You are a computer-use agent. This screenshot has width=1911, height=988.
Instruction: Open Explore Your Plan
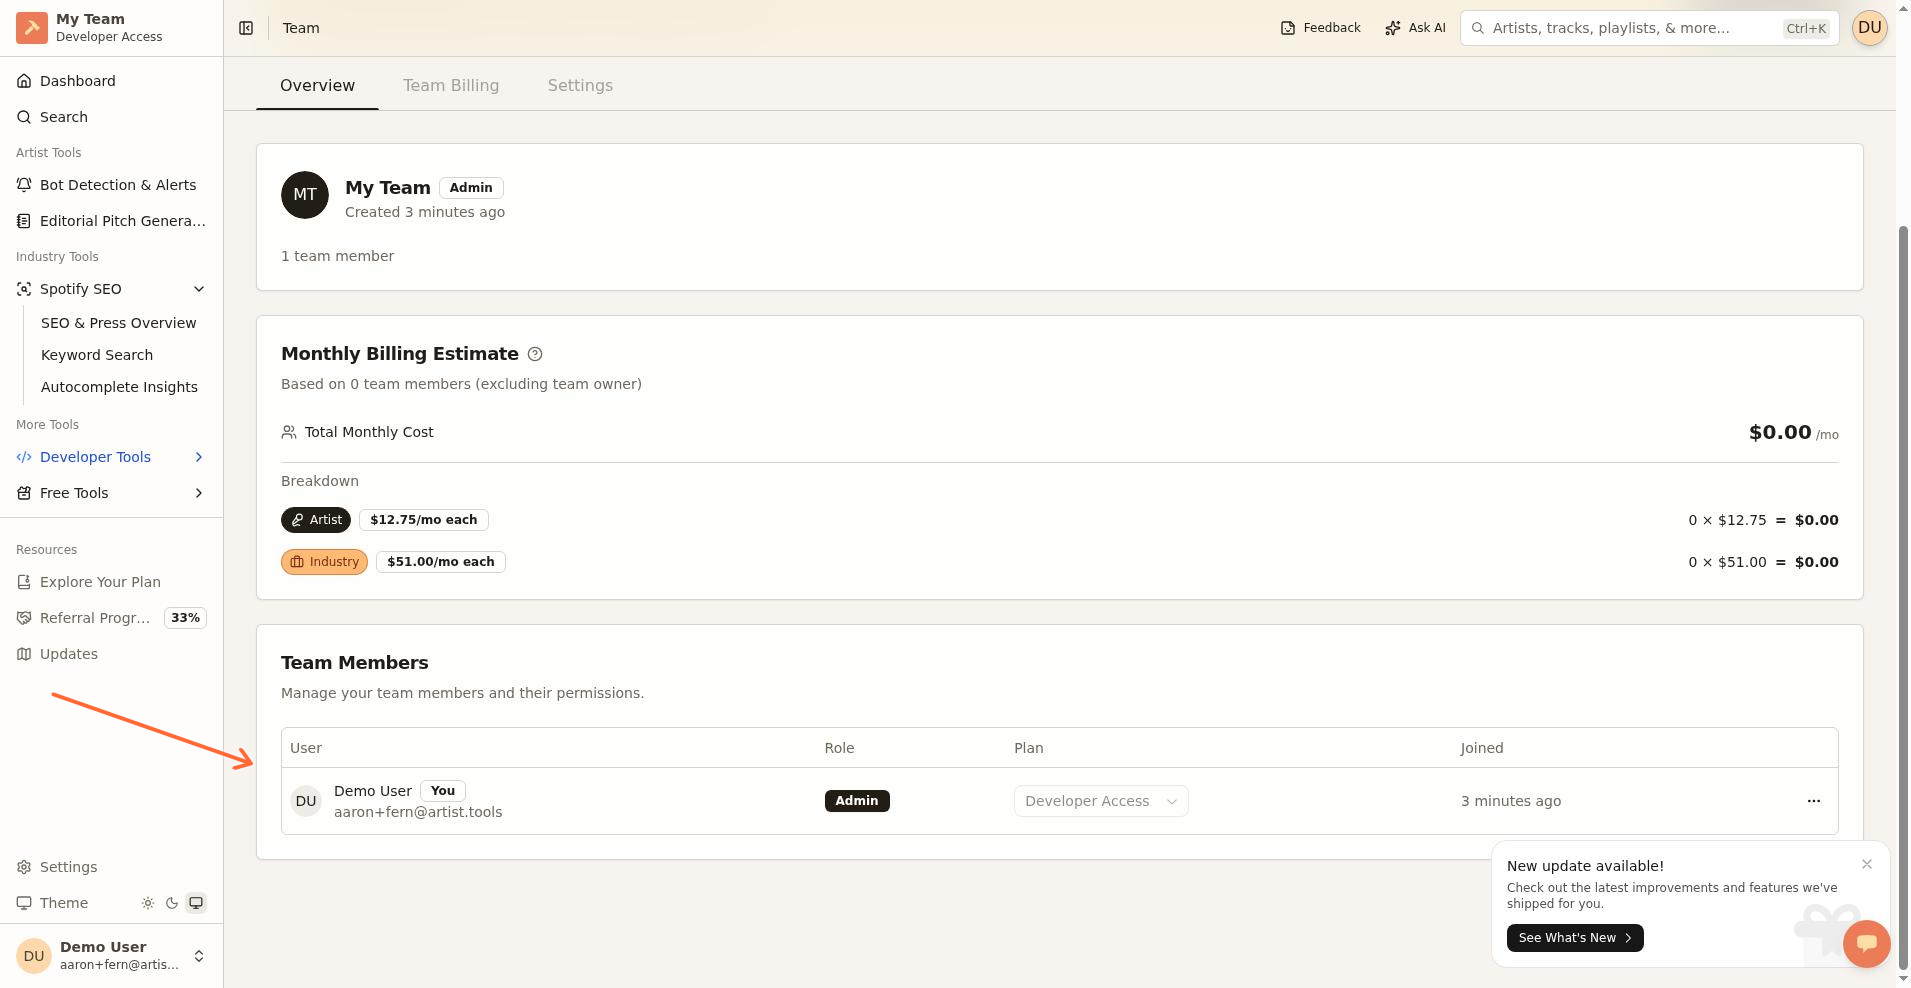(112, 582)
